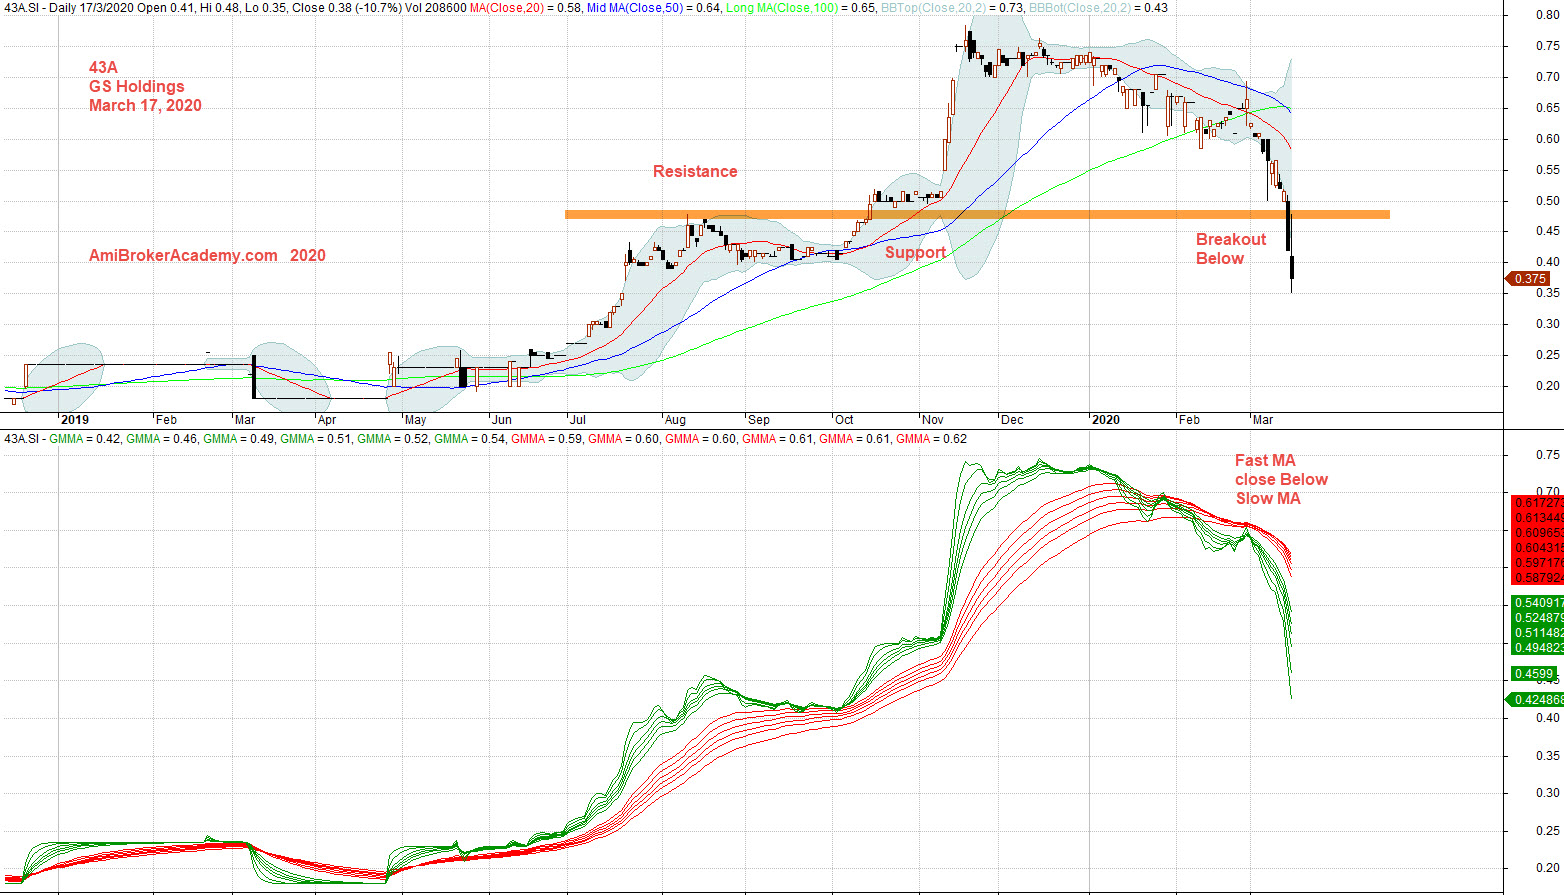
Task: Select the 2020 year marker on time axis
Action: point(1105,420)
